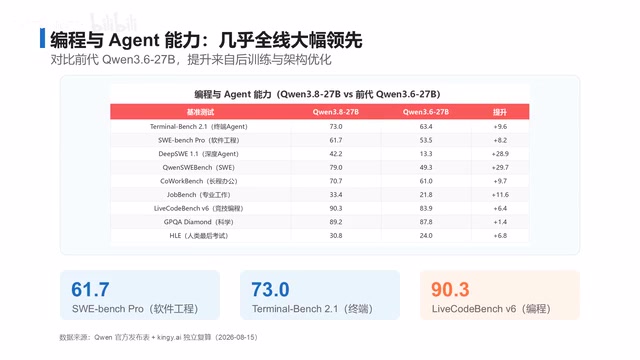Screen dimensions: 640x360
Task: Click the value 33.4 in the table
Action: (x=336, y=195)
